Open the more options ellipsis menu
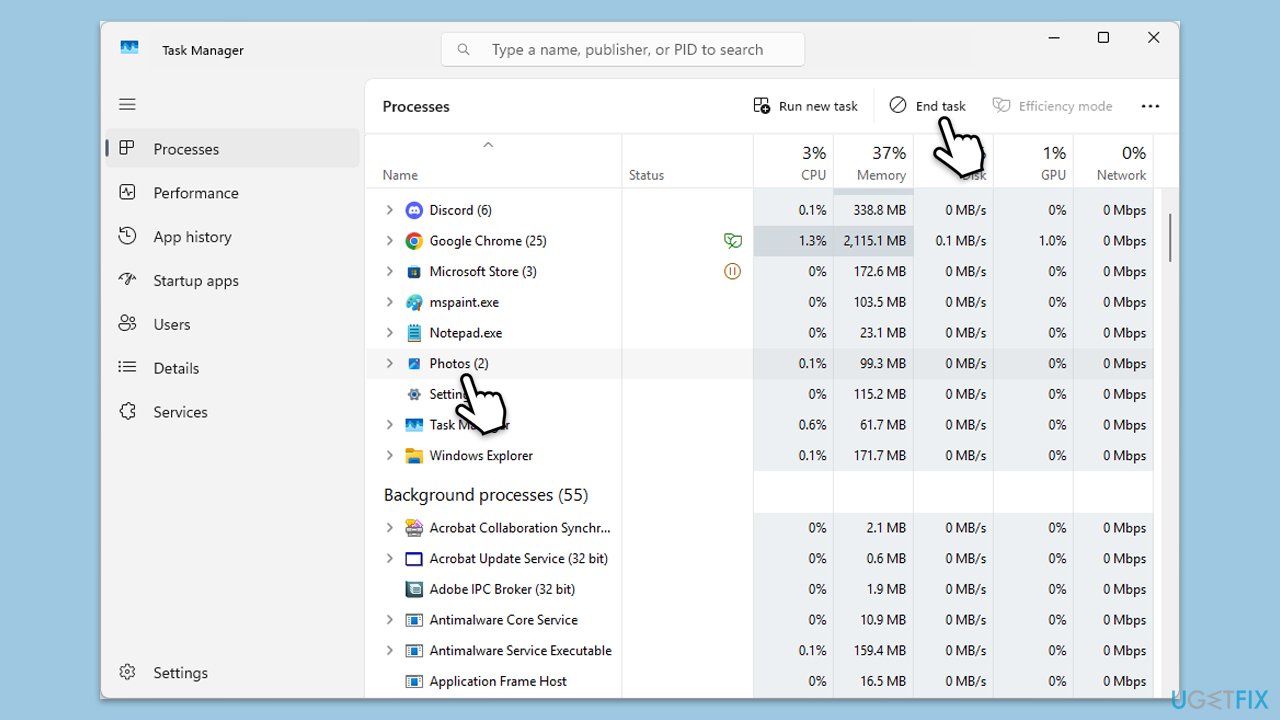The height and width of the screenshot is (720, 1280). click(x=1150, y=106)
